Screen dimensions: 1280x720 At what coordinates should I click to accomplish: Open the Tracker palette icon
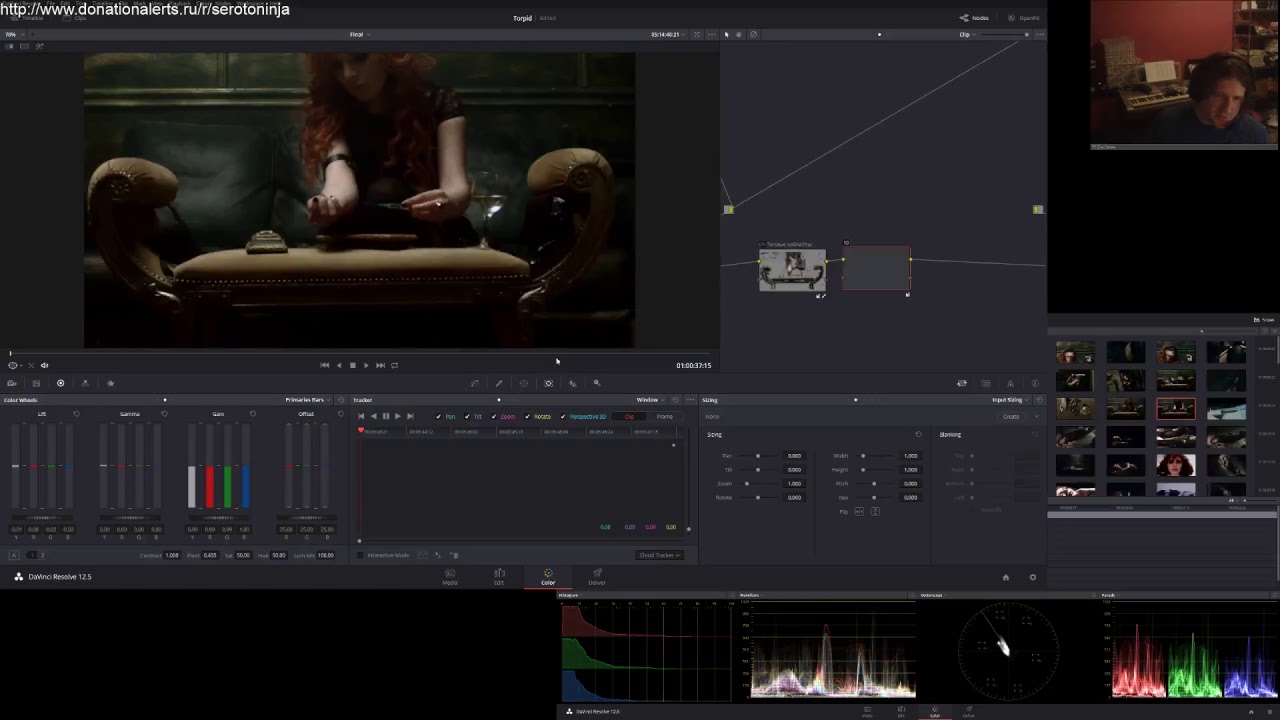click(548, 383)
